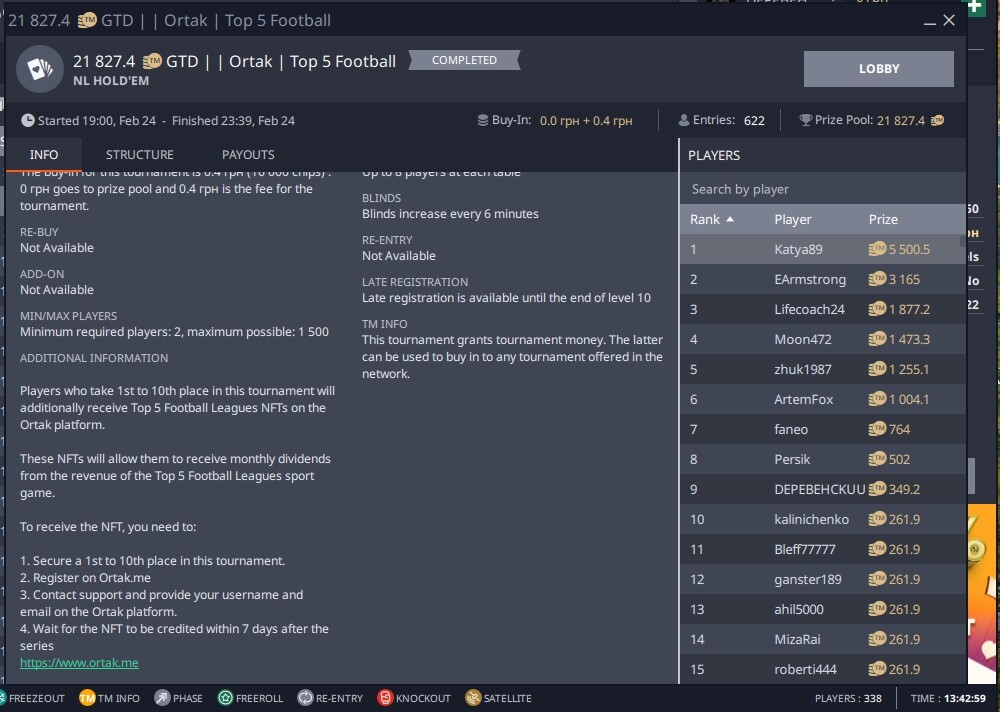Open the PAYOUTS tab
Image resolution: width=1000 pixels, height=712 pixels.
pos(248,154)
